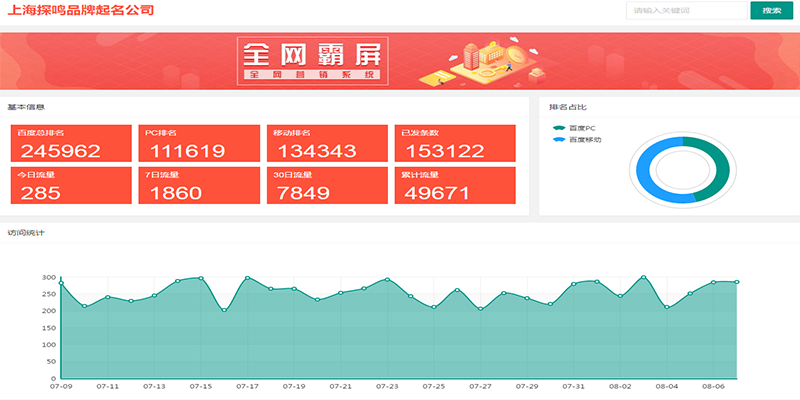
Task: Select the 百度总排名 245962 stat card
Action: (x=71, y=144)
